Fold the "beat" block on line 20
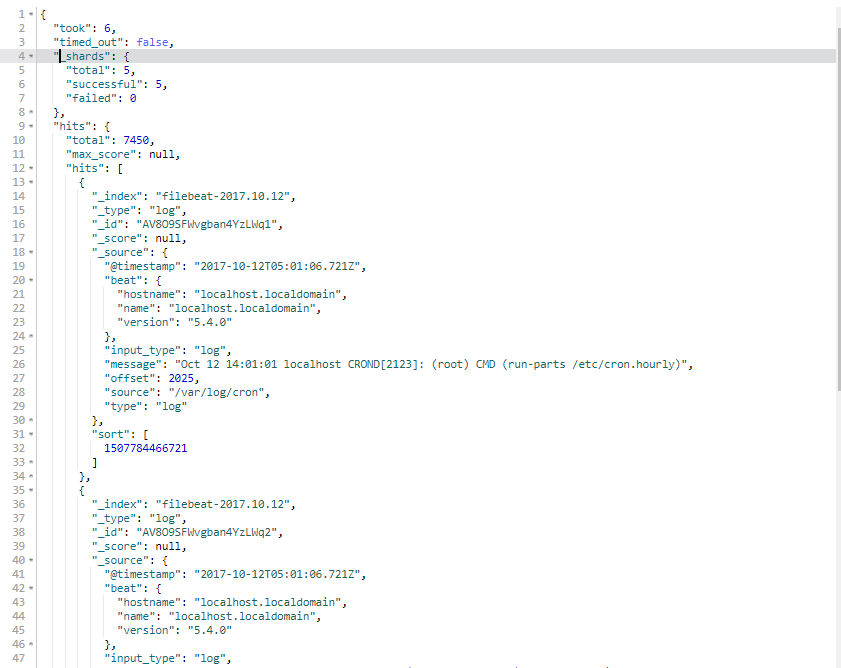 [31, 280]
